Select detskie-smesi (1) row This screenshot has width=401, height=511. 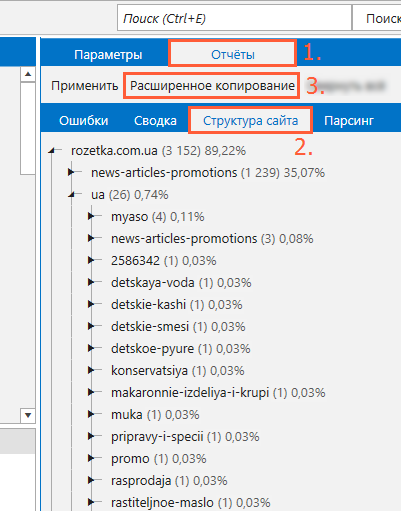tap(178, 327)
